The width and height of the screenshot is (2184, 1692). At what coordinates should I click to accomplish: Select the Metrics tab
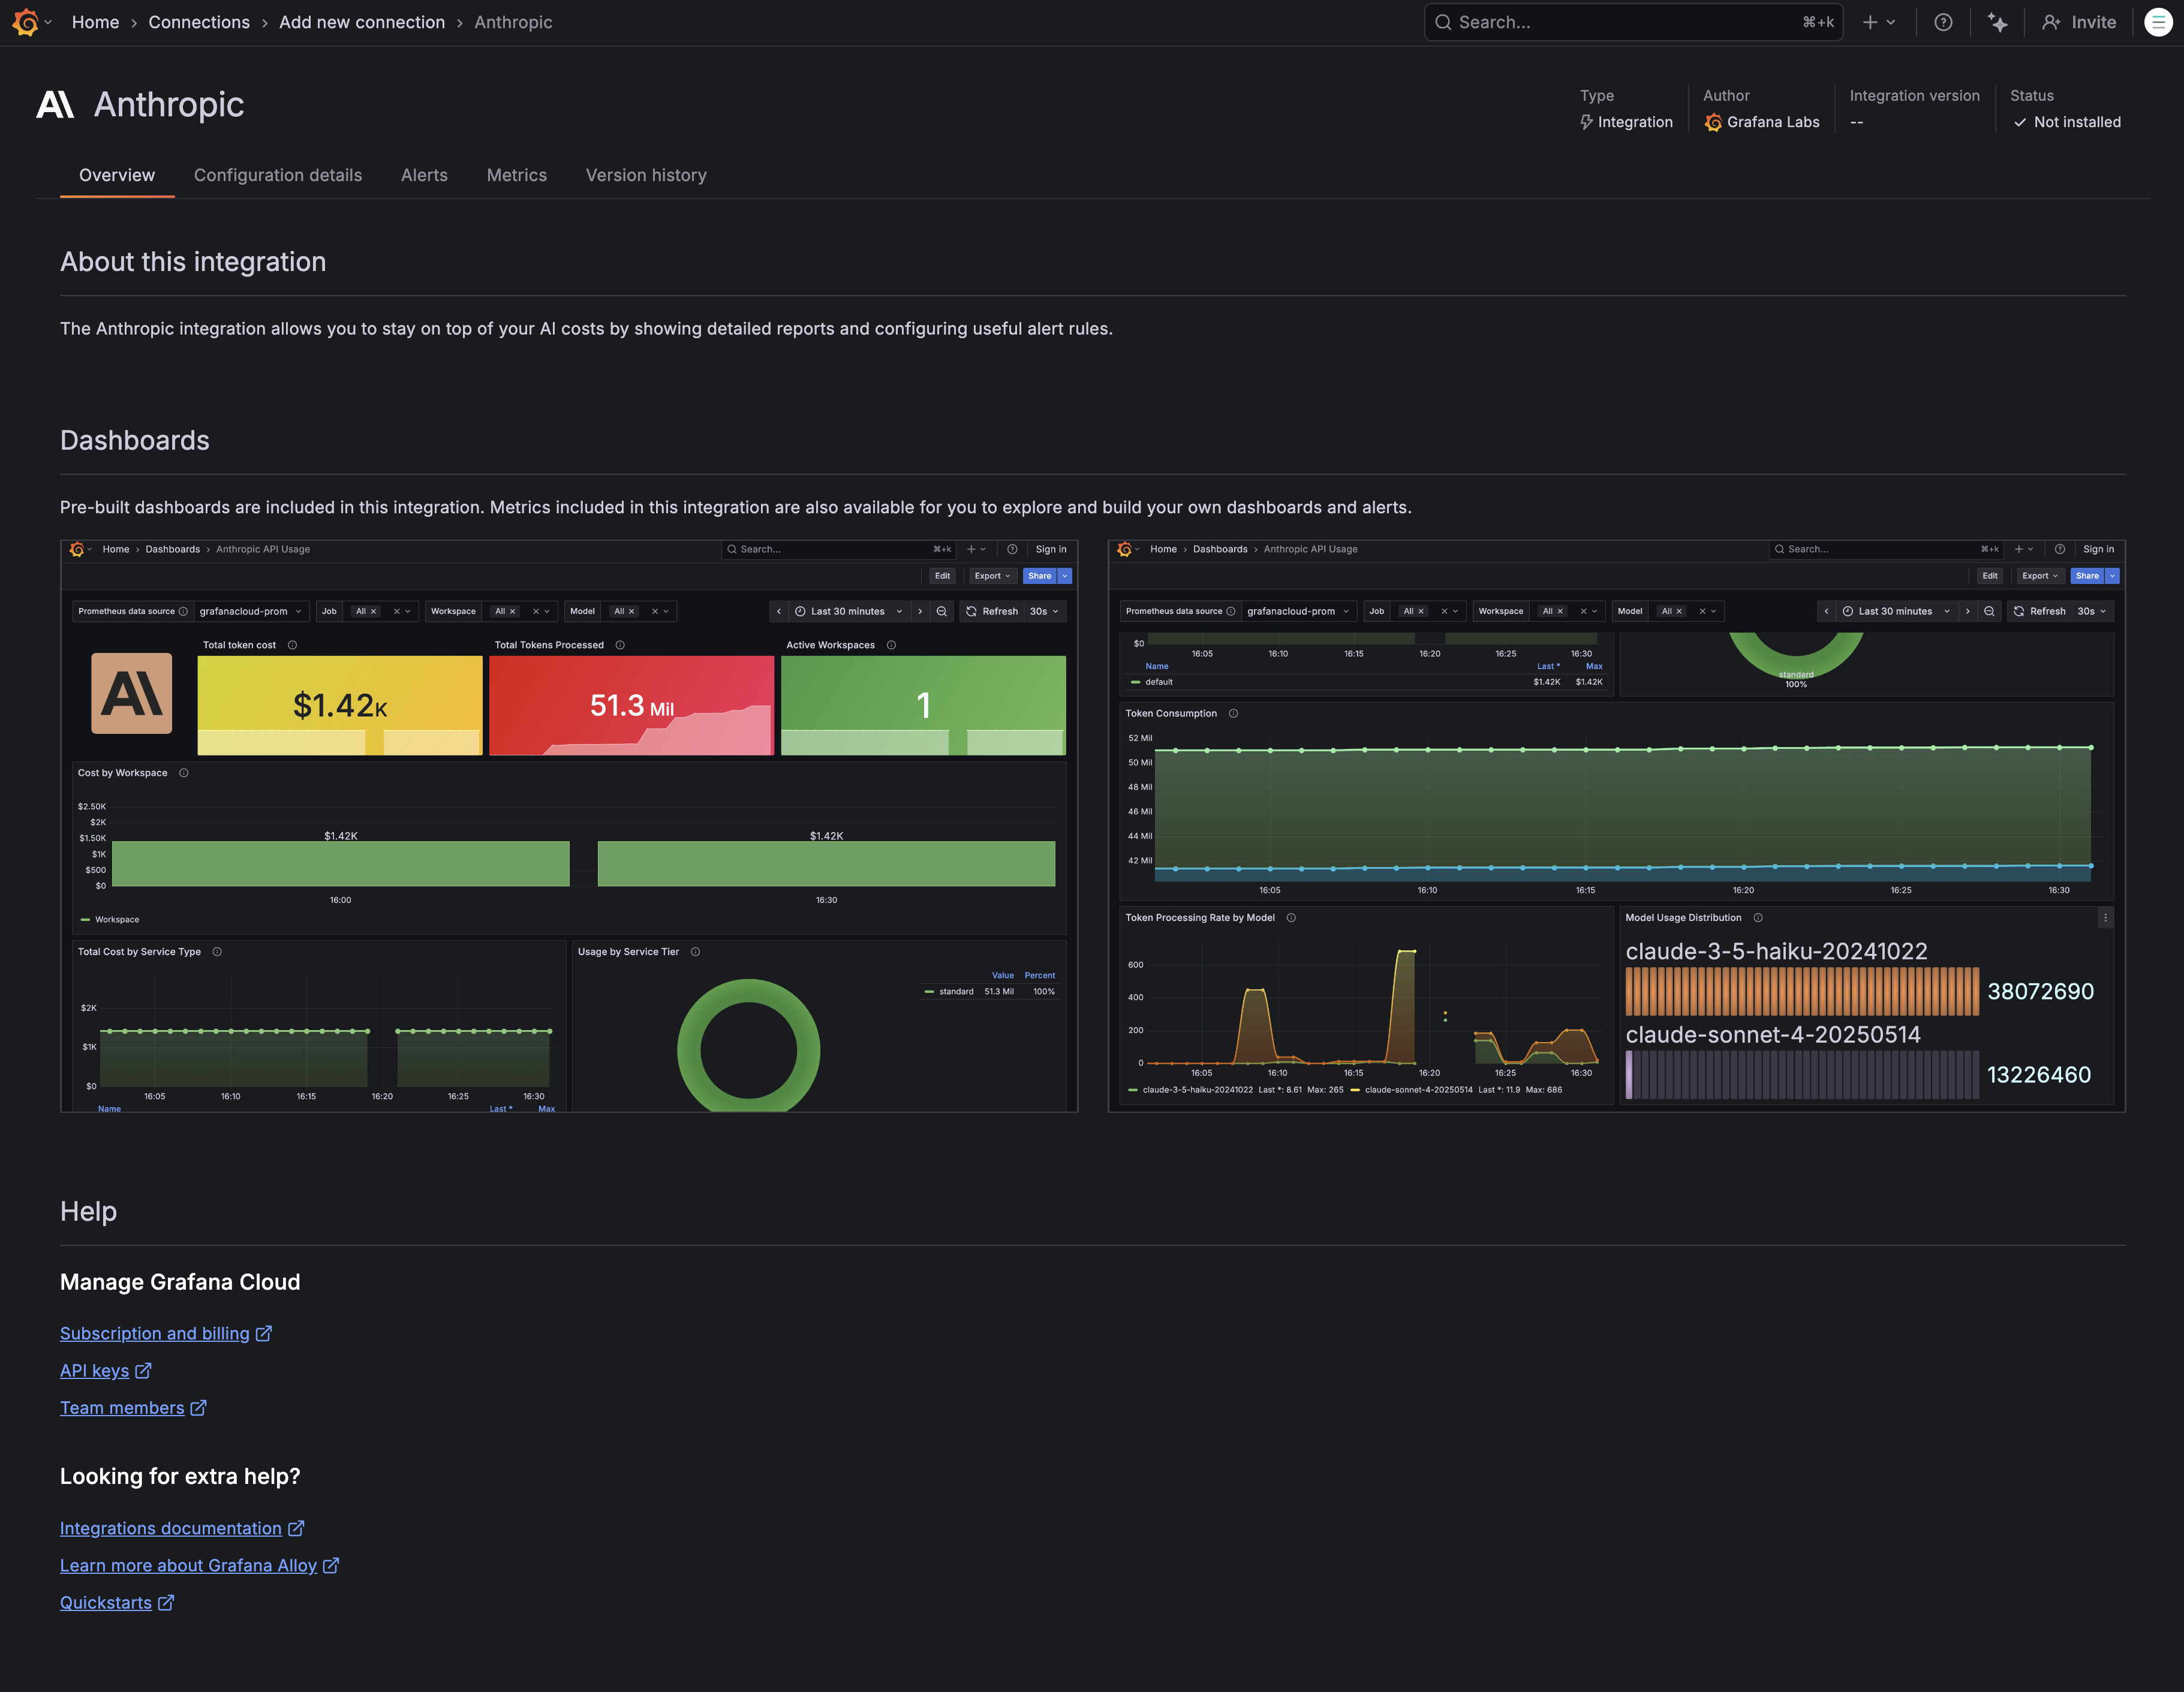[x=516, y=175]
